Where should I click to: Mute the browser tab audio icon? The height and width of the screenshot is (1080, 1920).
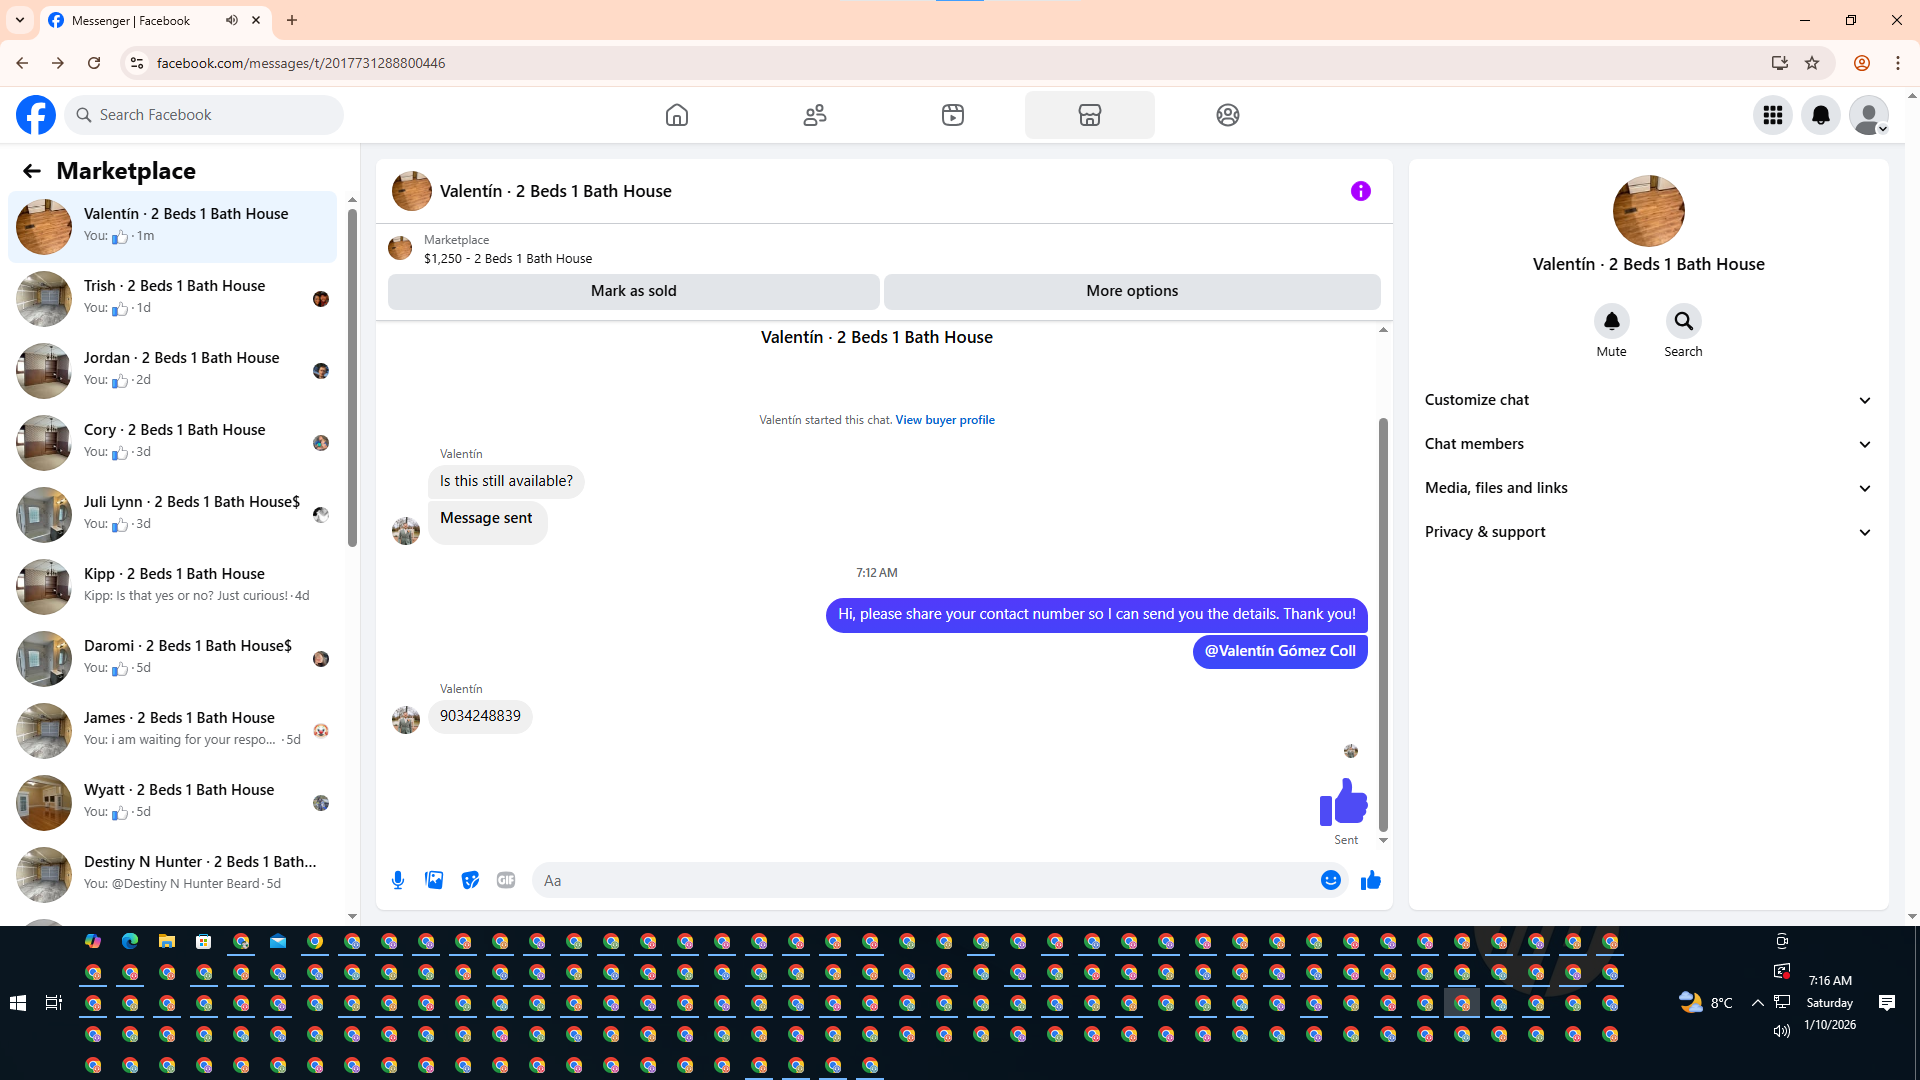[x=232, y=20]
